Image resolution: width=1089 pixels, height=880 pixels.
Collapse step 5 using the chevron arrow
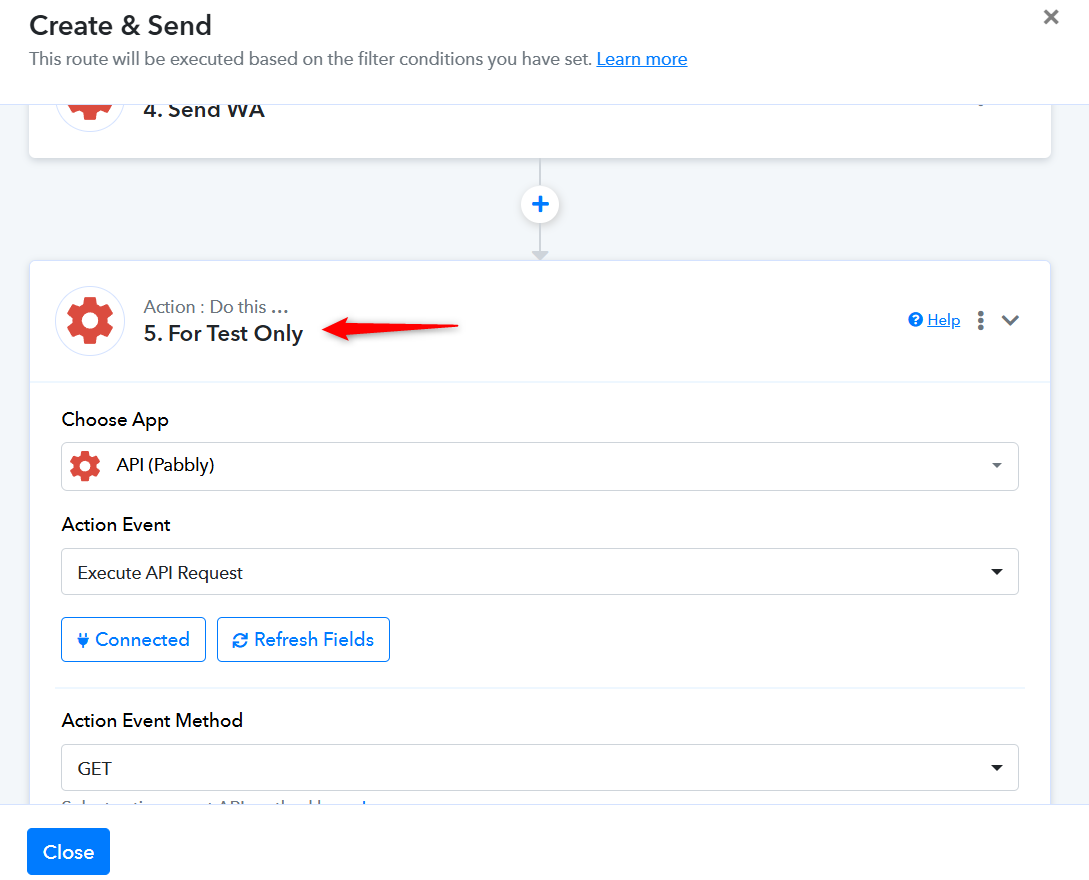1010,320
